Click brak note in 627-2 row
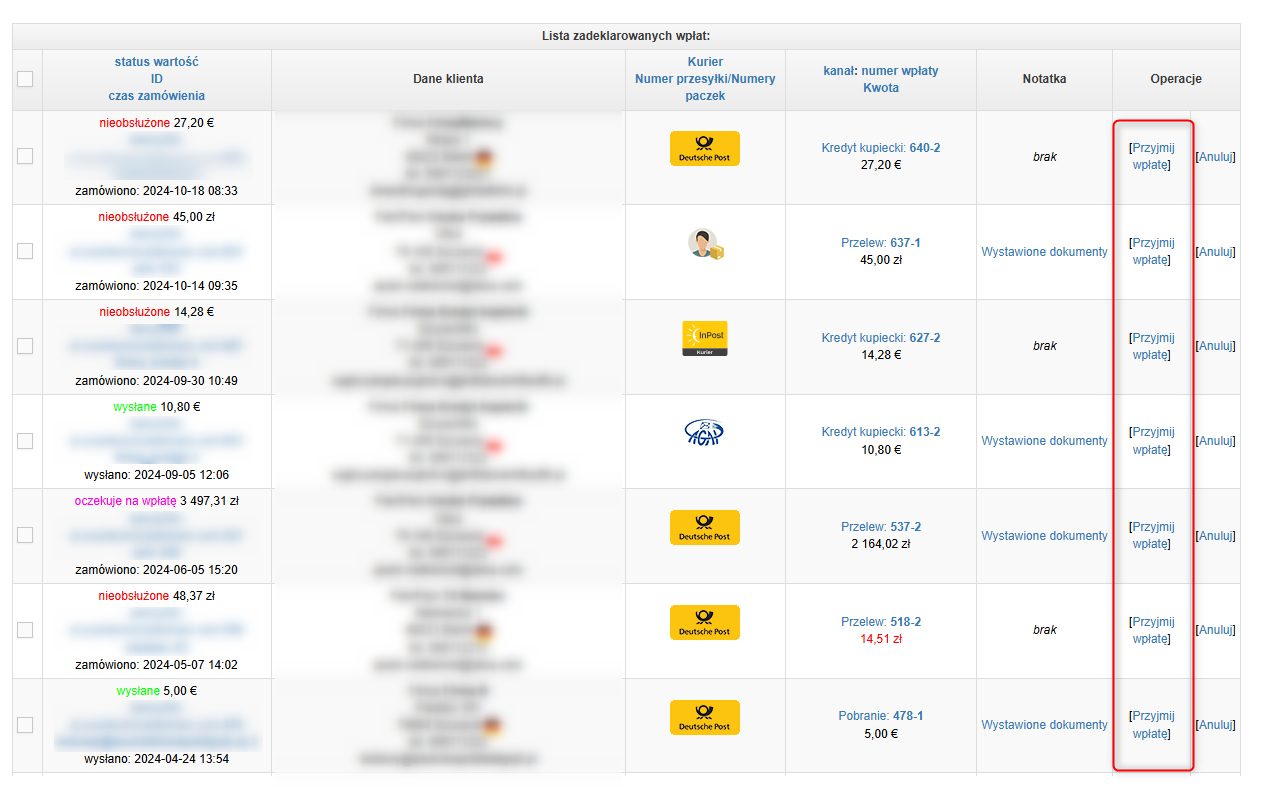 click(1044, 346)
